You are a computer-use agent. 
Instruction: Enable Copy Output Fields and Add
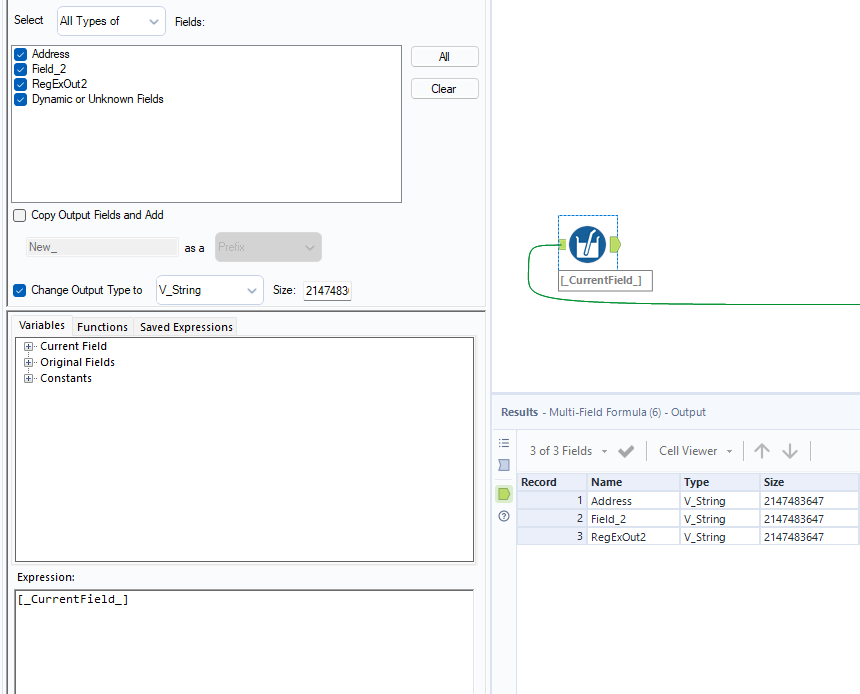click(17, 215)
